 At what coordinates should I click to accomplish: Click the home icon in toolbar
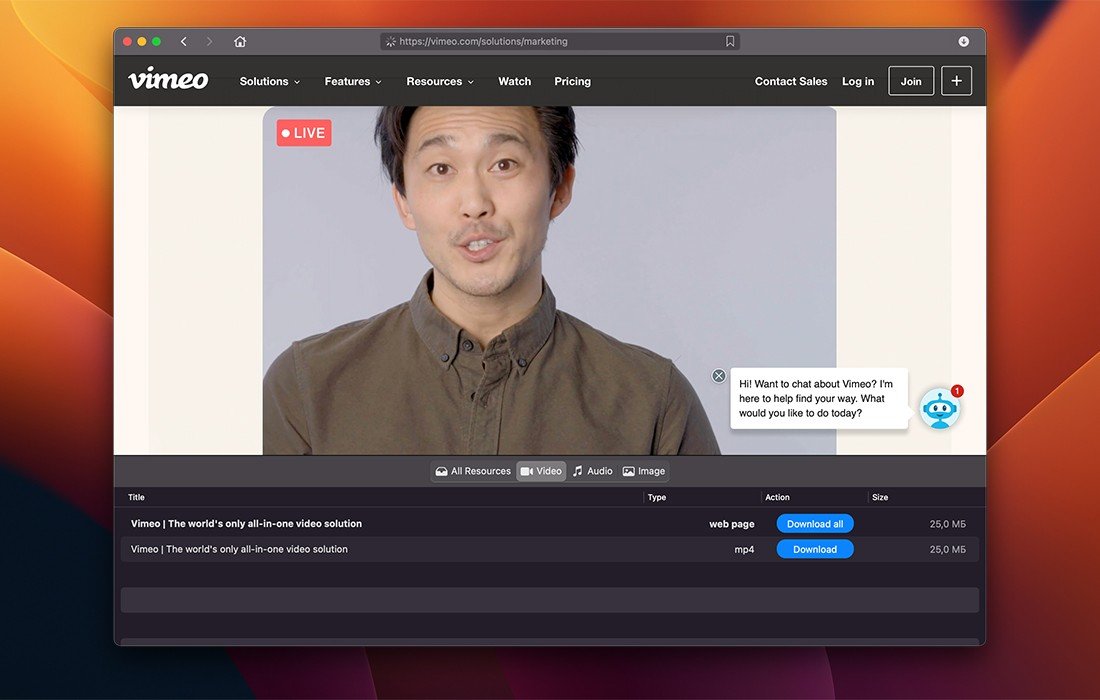tap(240, 42)
